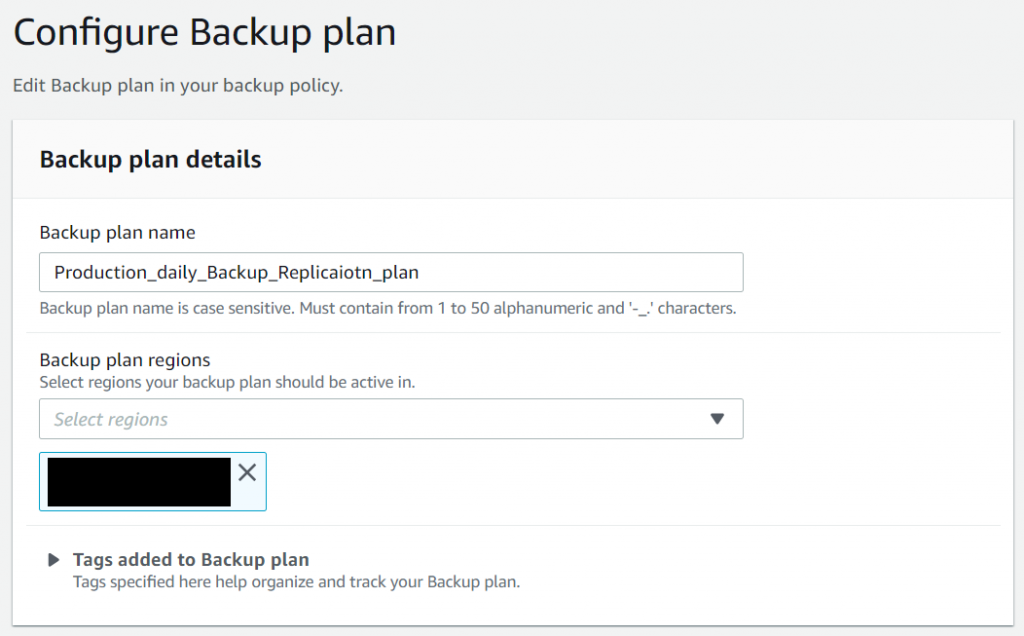1024x636 pixels.
Task: Click the caret icon in Select regions field
Action: [x=717, y=419]
